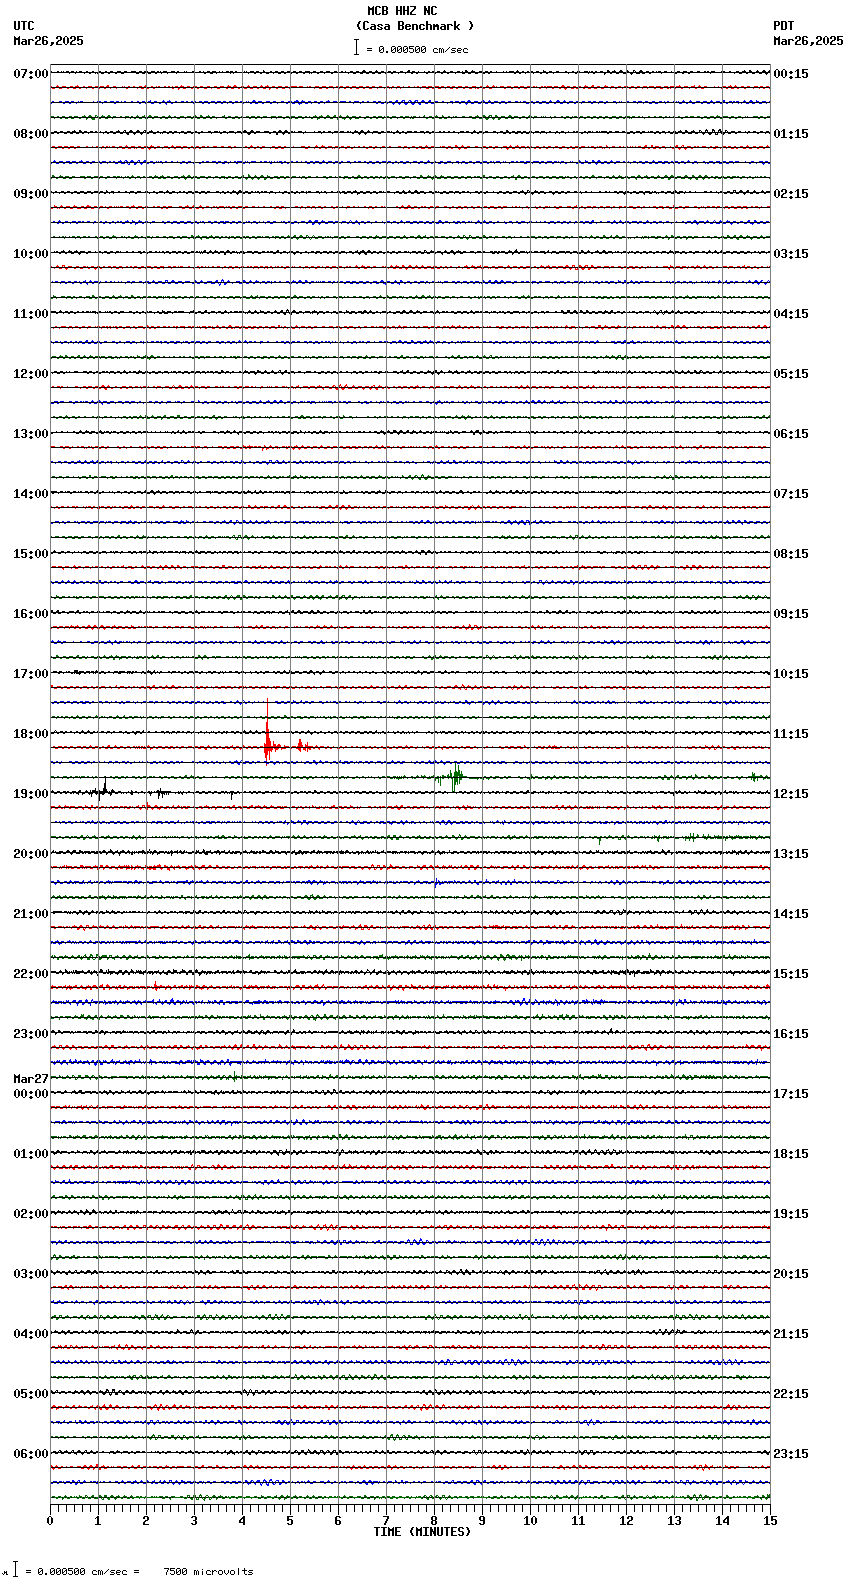Click the '12:15' PDT time label
The width and height of the screenshot is (850, 1584).
tap(791, 794)
